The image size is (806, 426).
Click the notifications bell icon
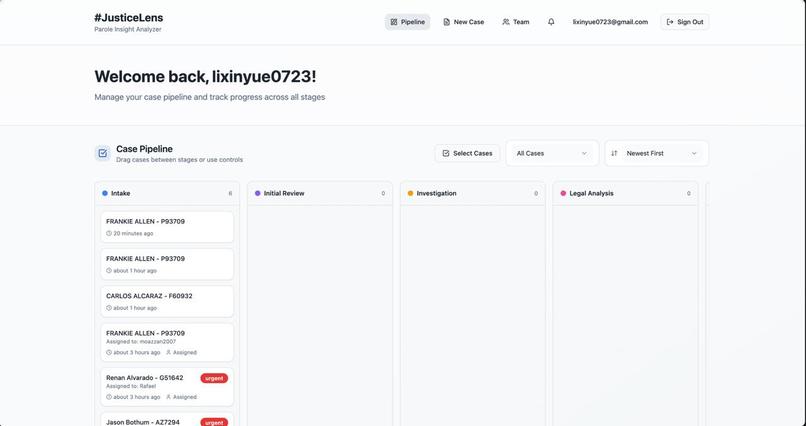(551, 22)
